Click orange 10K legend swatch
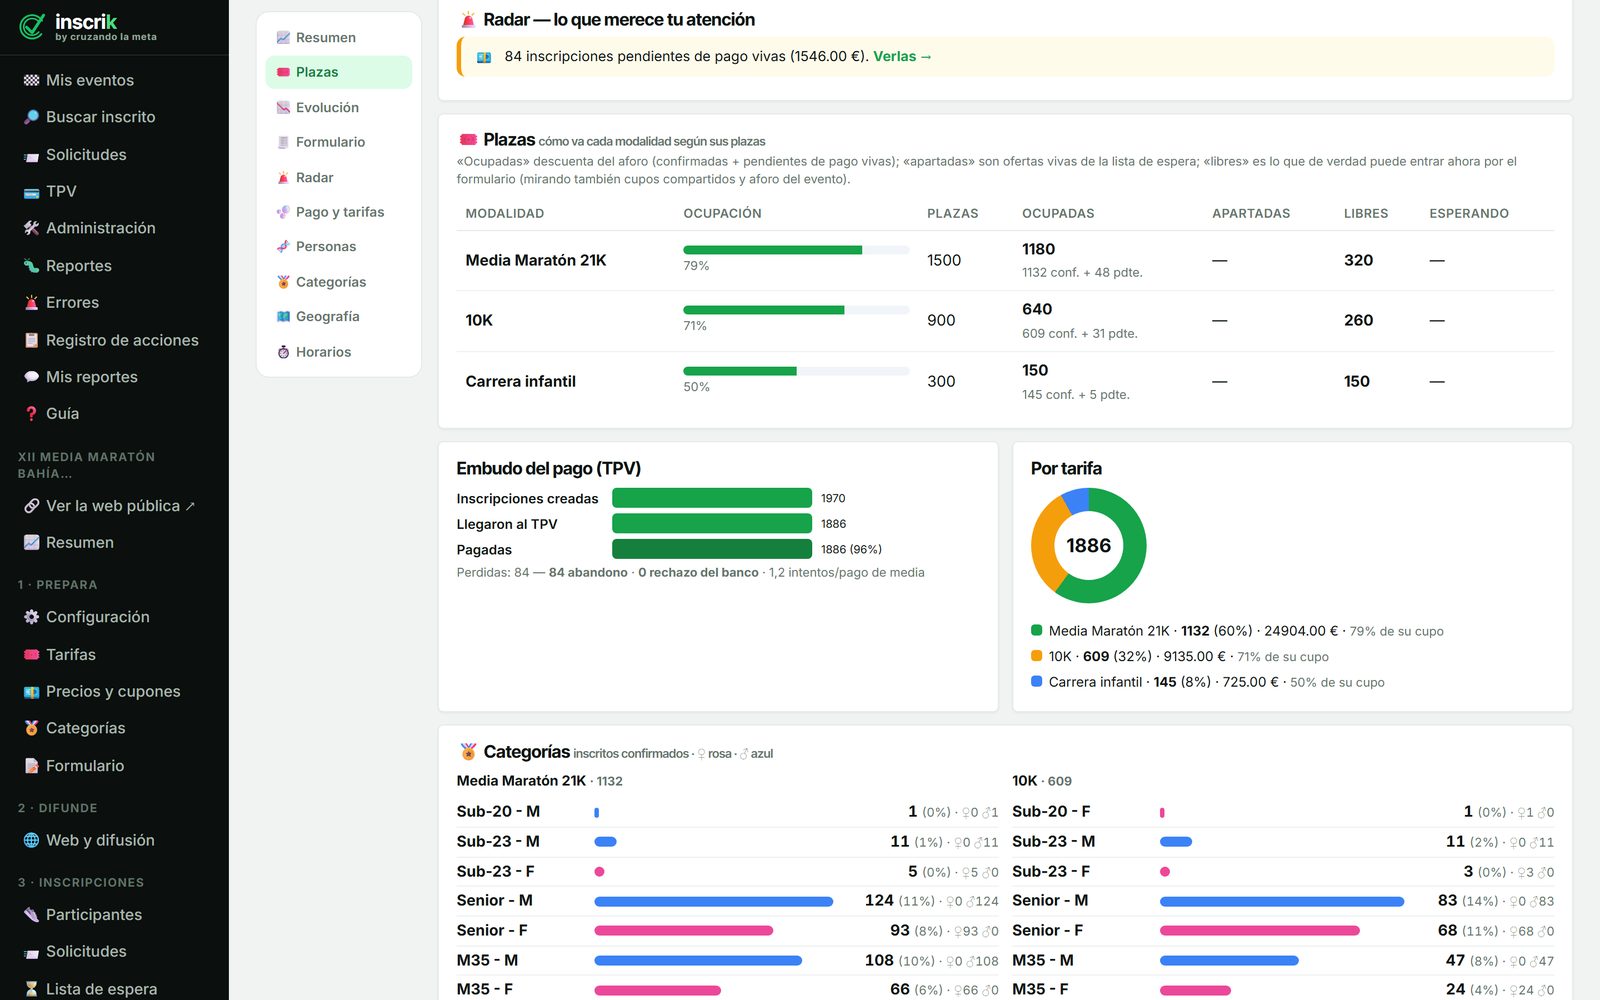Image resolution: width=1600 pixels, height=1000 pixels. click(1037, 656)
